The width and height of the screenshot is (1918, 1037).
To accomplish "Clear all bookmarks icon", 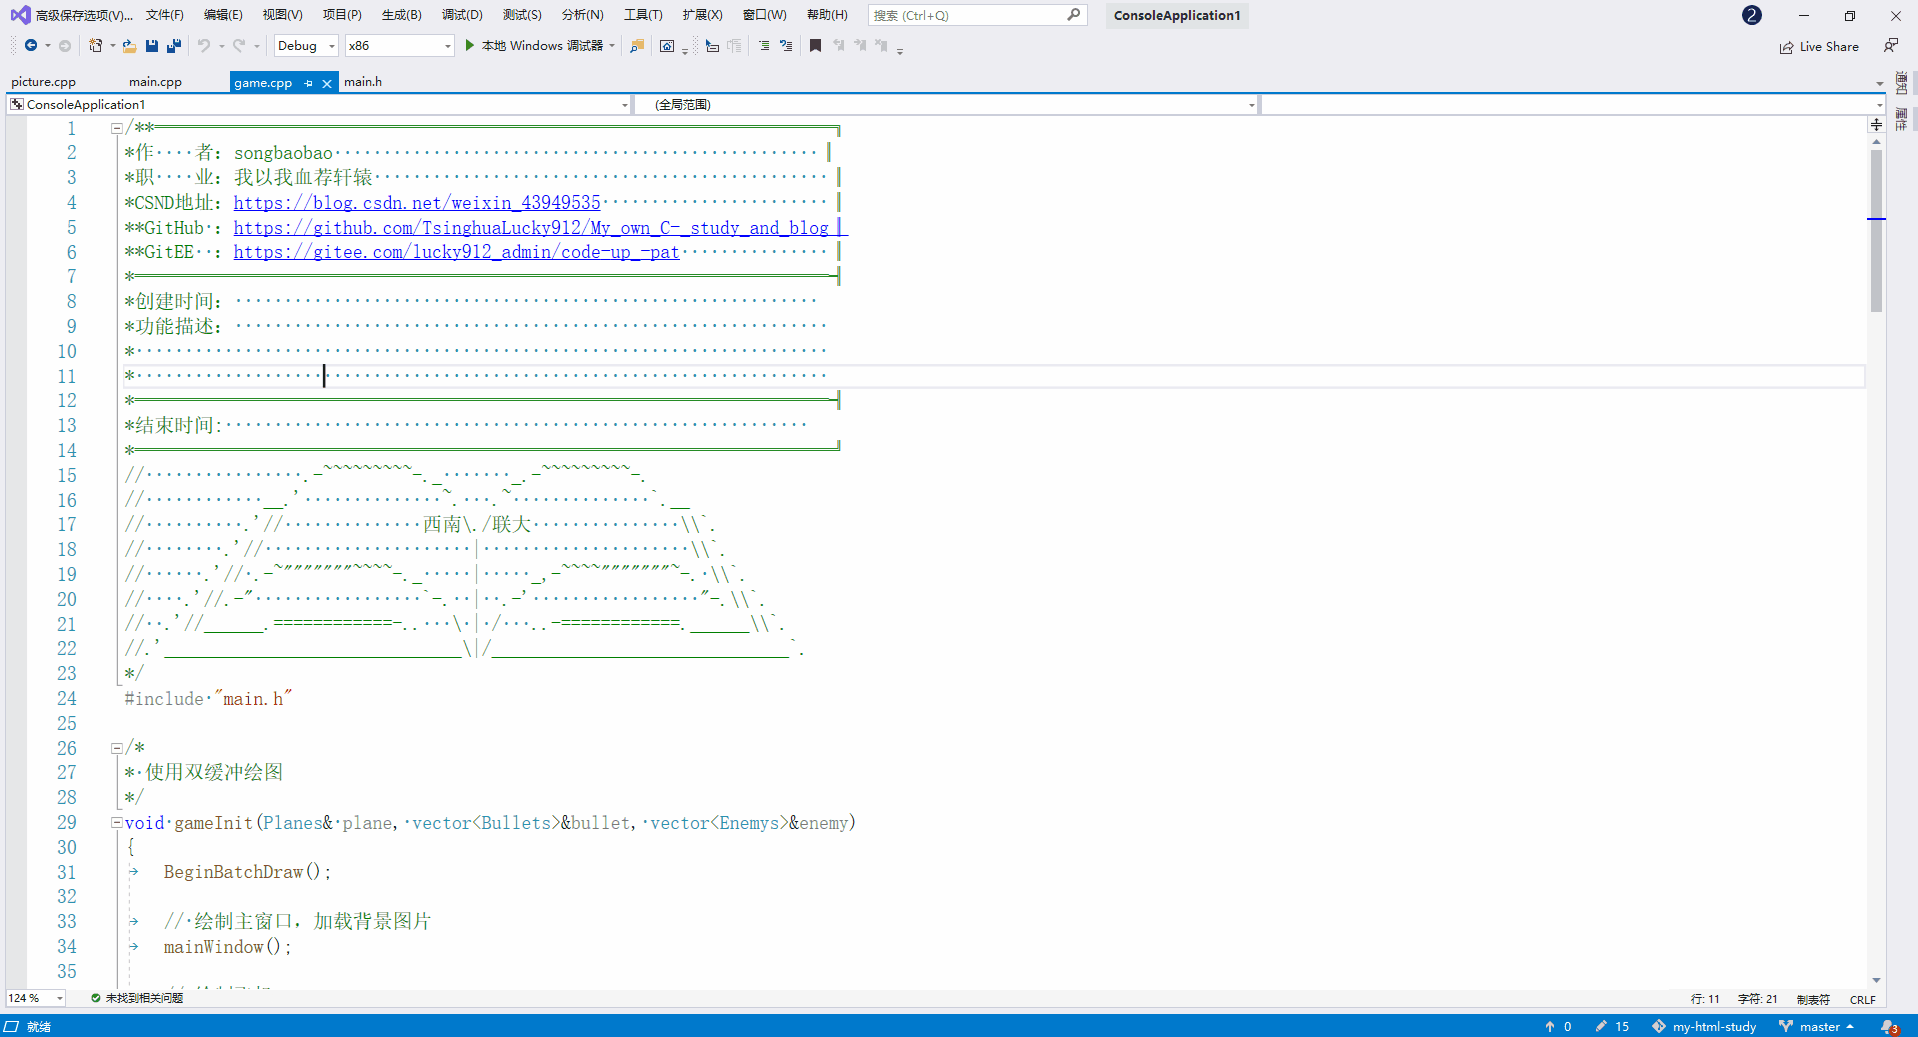I will point(881,45).
